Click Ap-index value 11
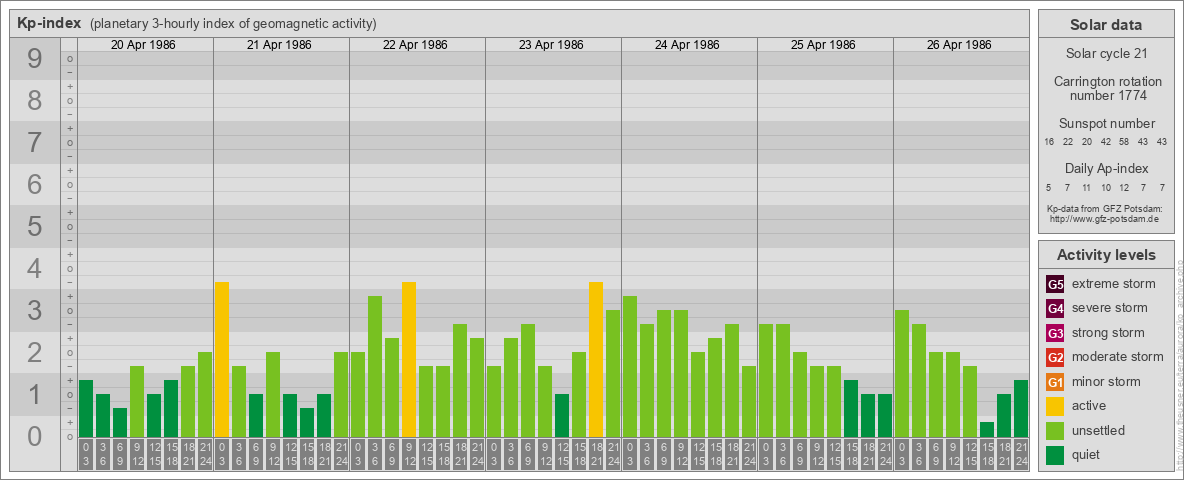The height and width of the screenshot is (480, 1184). pos(1087,187)
